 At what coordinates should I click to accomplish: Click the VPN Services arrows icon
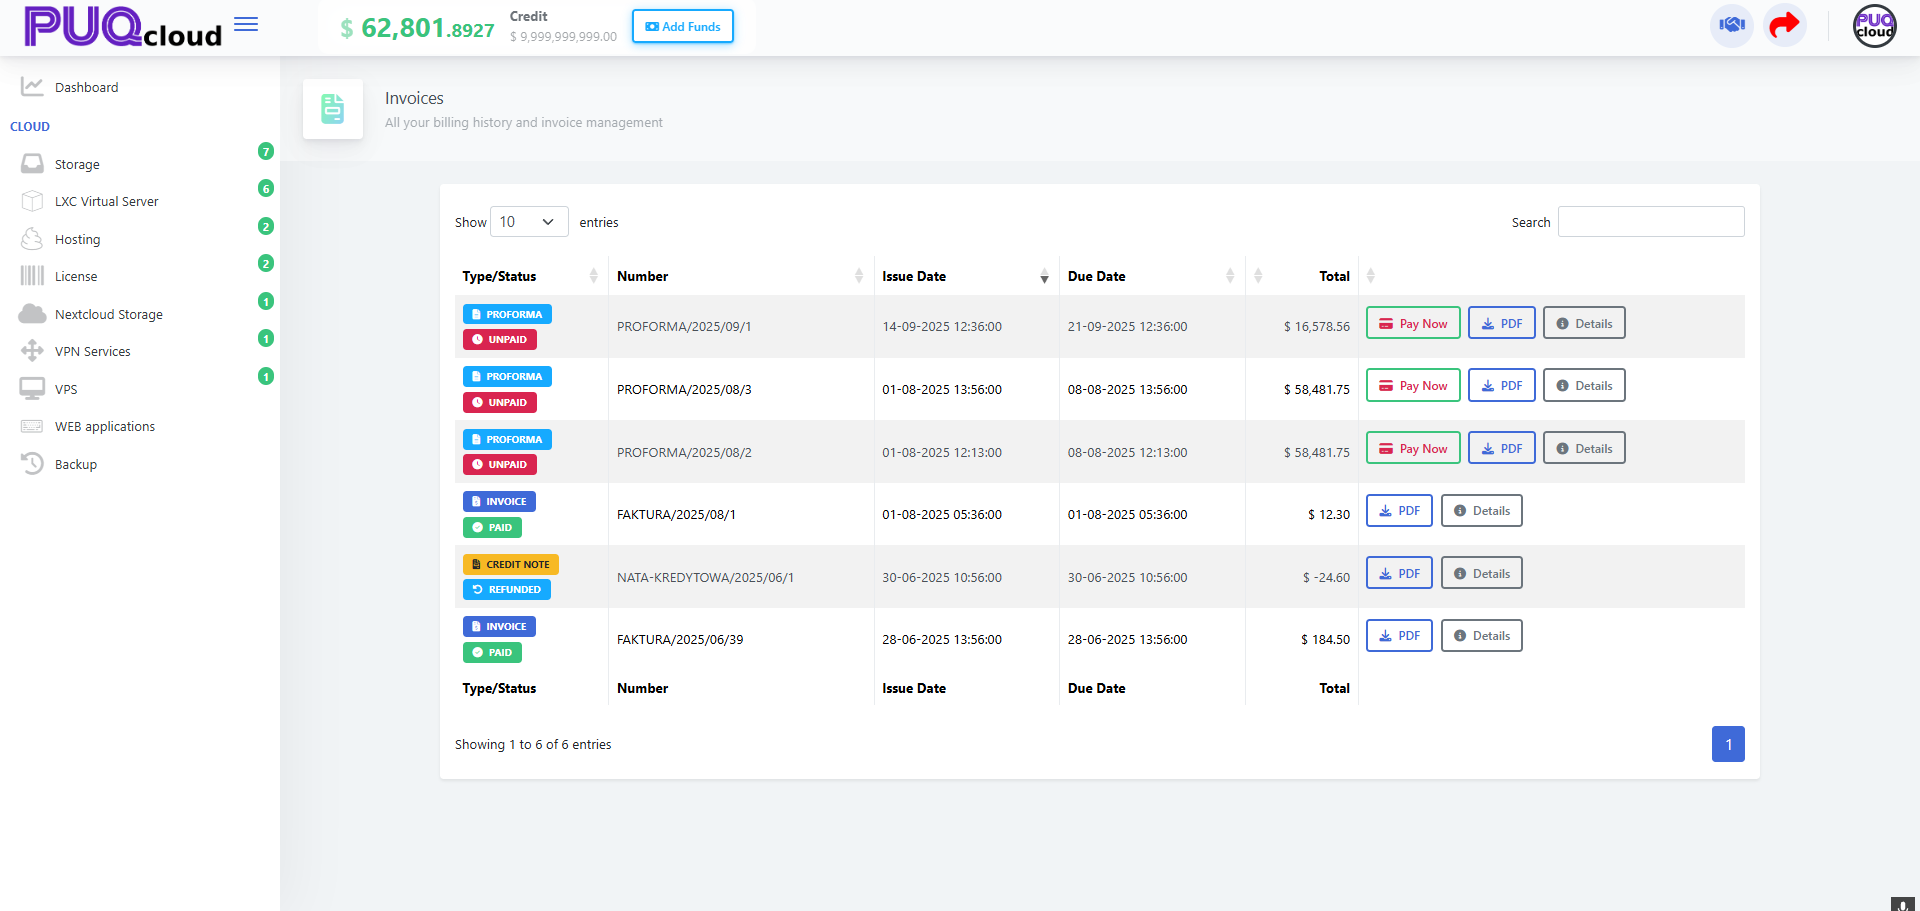(32, 351)
